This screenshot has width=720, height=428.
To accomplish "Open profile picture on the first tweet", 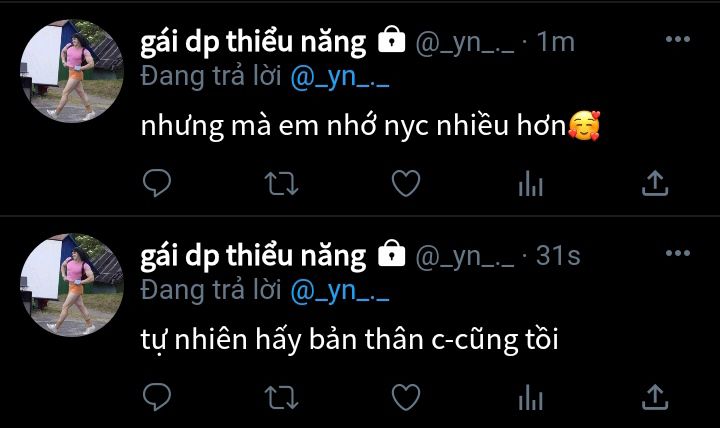I will coord(72,71).
